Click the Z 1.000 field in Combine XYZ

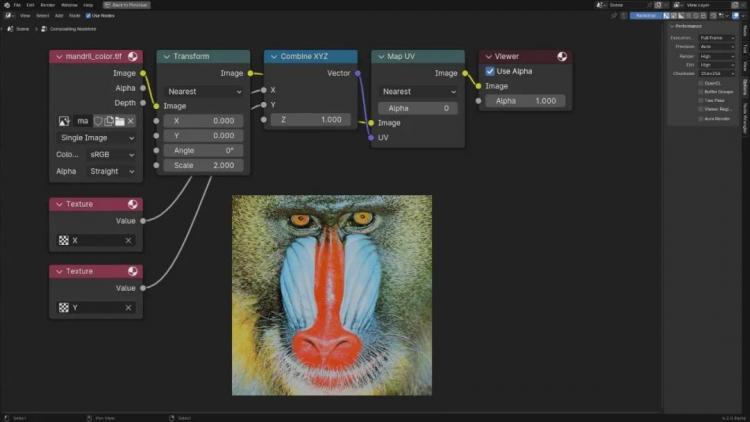point(310,120)
